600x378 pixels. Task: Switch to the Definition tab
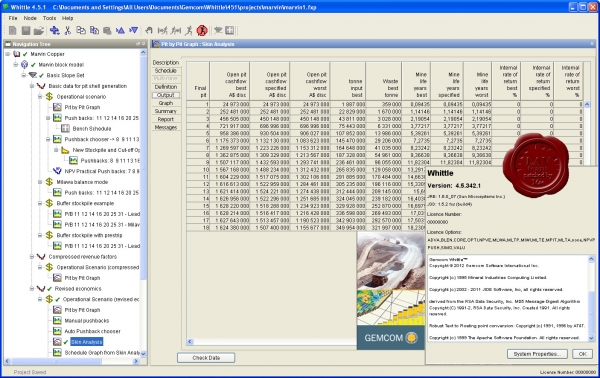click(166, 87)
